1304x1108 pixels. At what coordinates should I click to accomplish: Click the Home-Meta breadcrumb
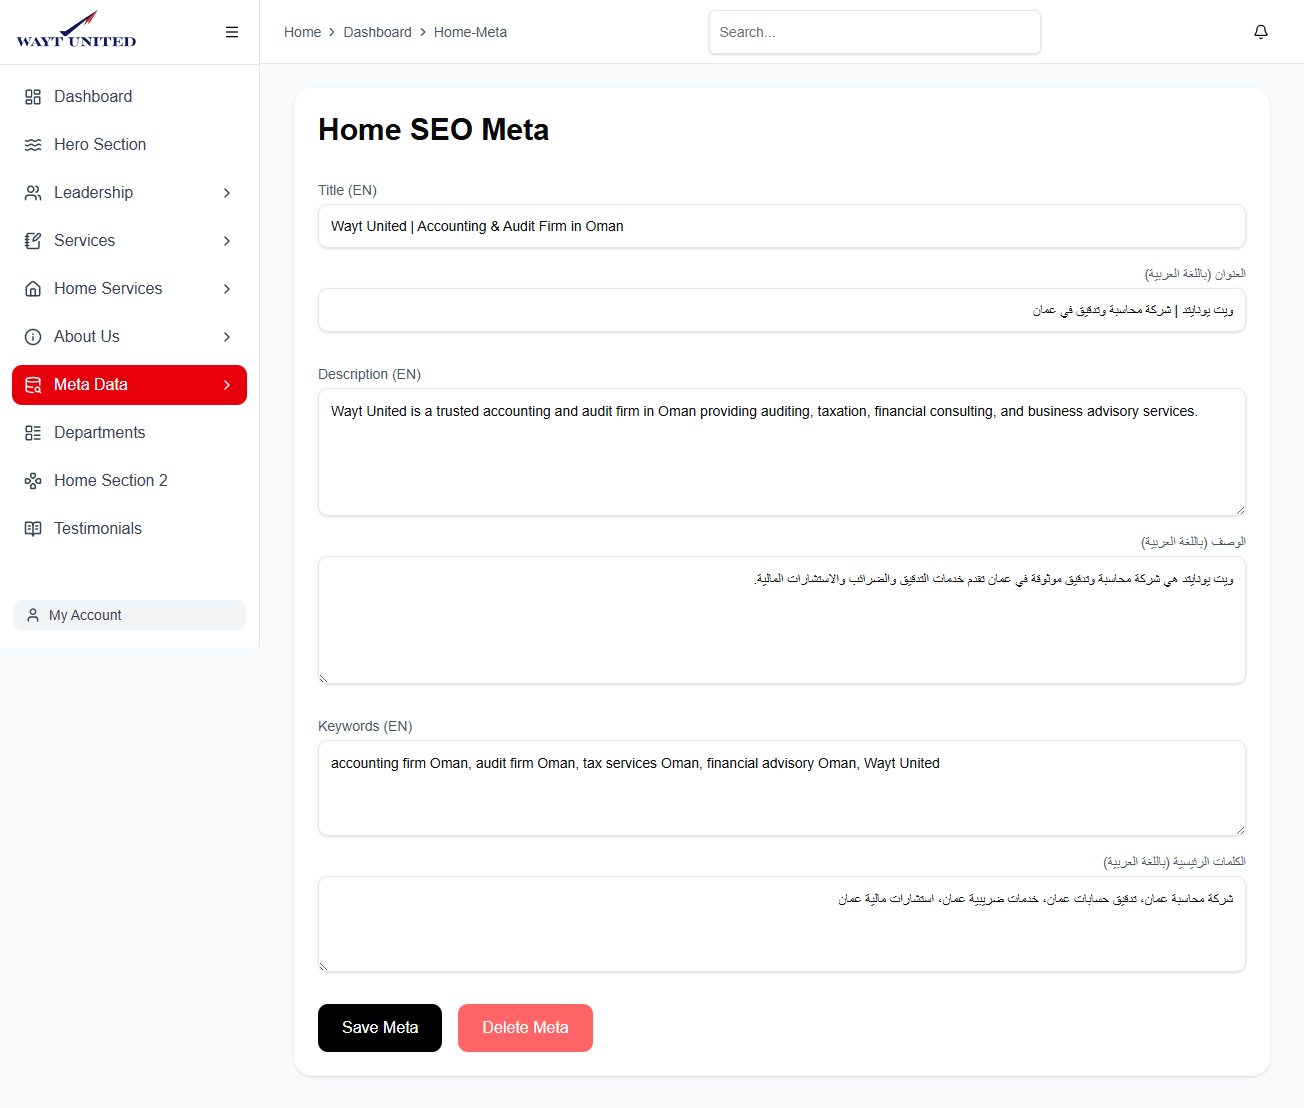point(470,32)
